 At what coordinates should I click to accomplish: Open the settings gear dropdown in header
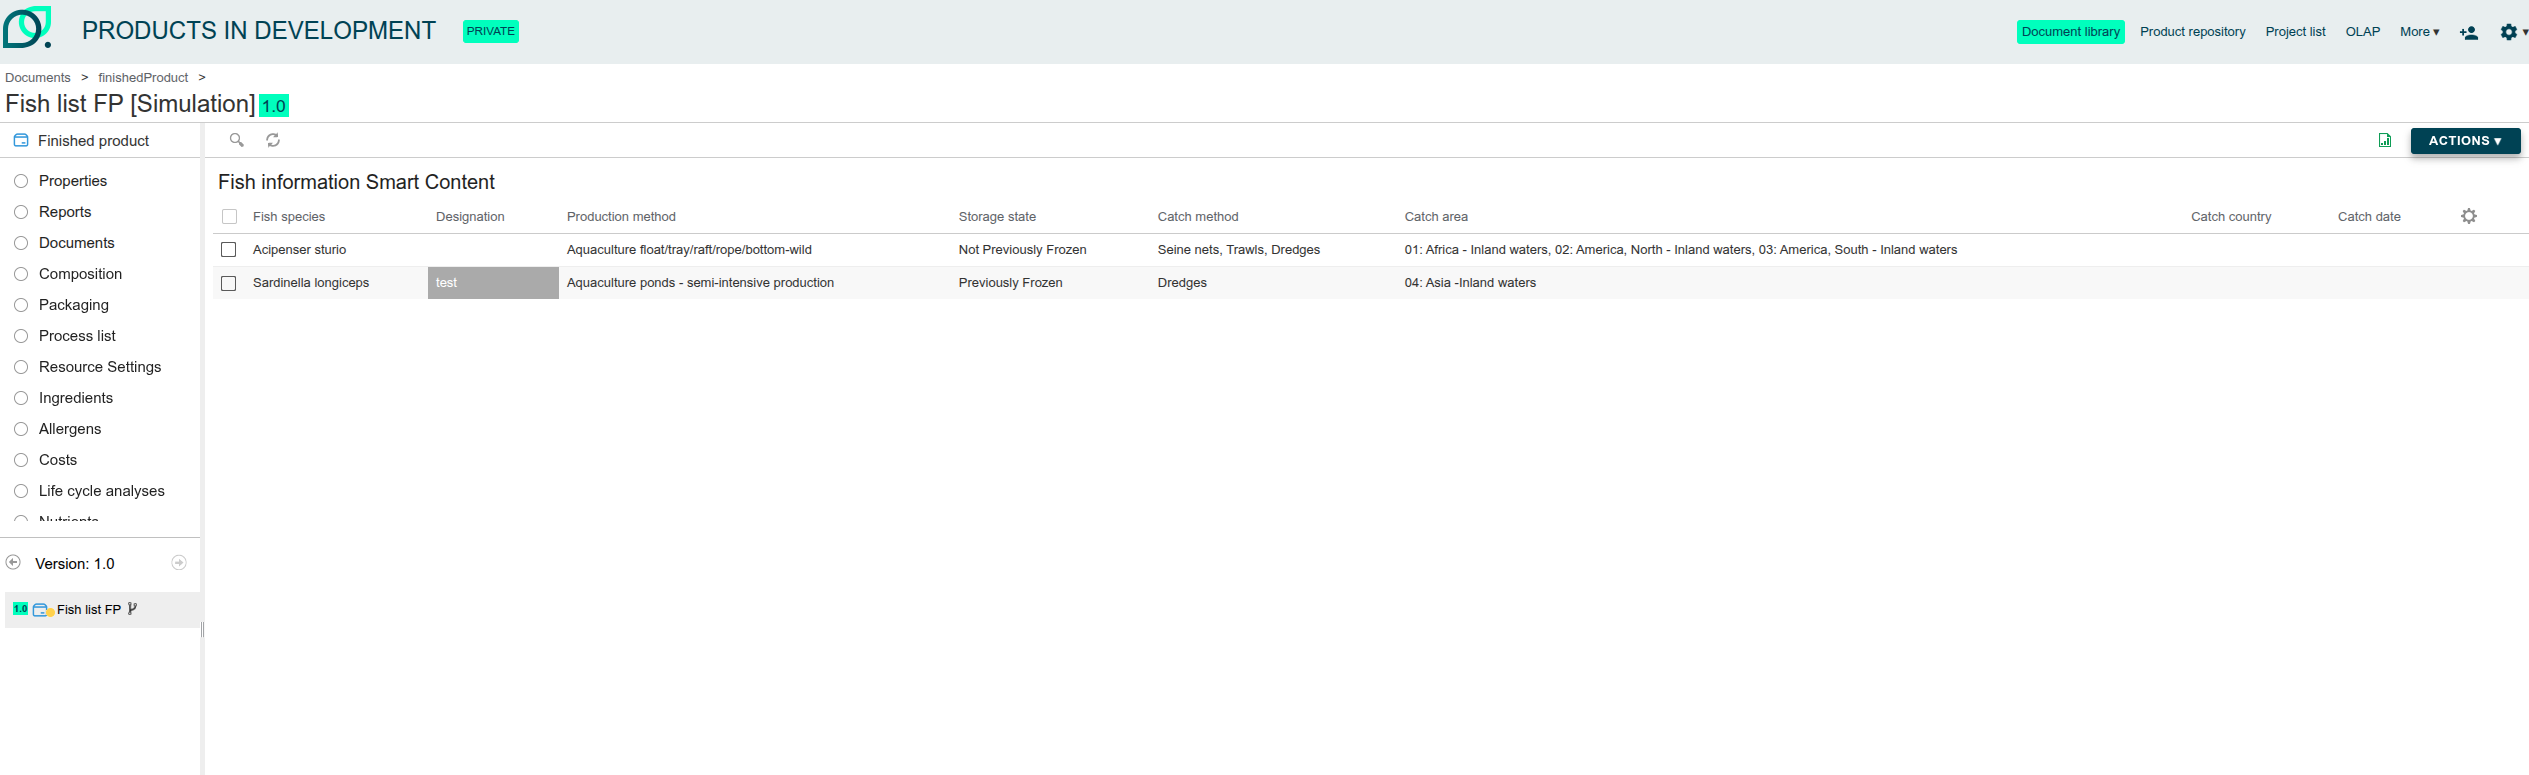(2510, 32)
